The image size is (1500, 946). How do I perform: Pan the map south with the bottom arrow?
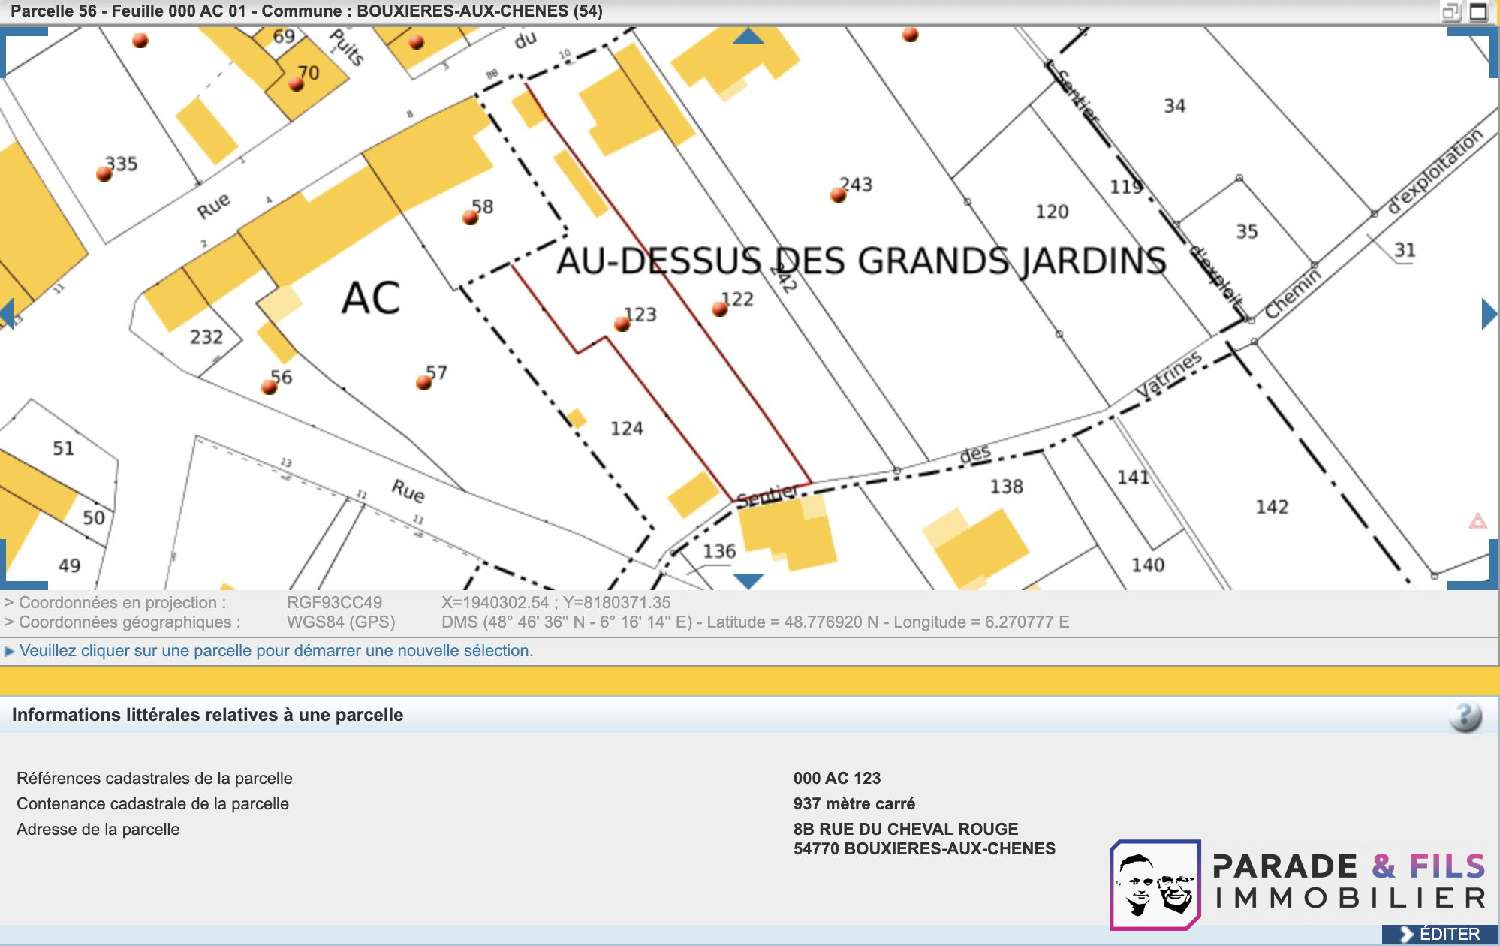point(748,581)
